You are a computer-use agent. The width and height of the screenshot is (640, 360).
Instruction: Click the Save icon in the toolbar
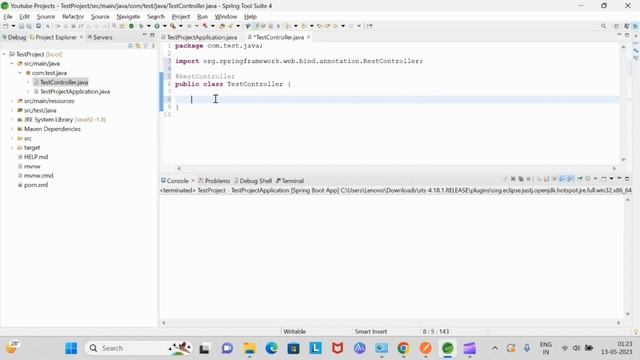tap(22, 26)
